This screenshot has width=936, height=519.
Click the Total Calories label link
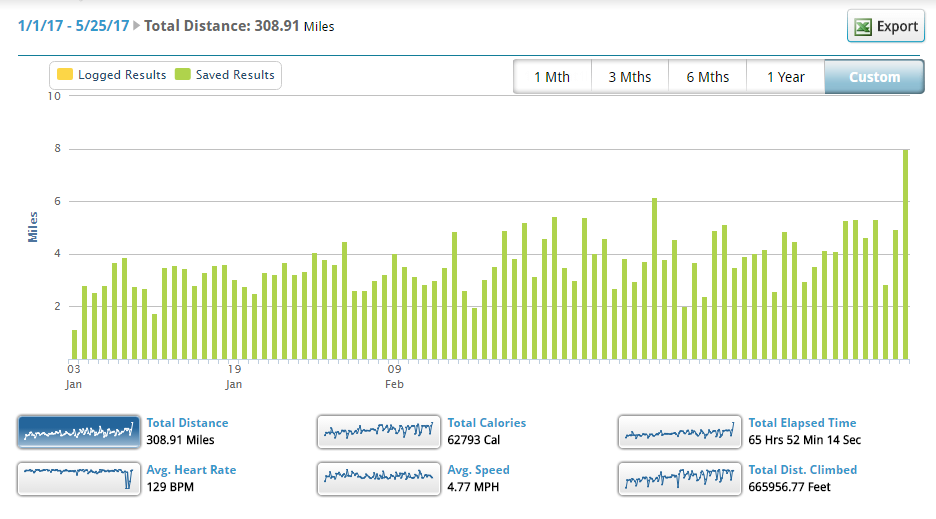[x=486, y=423]
